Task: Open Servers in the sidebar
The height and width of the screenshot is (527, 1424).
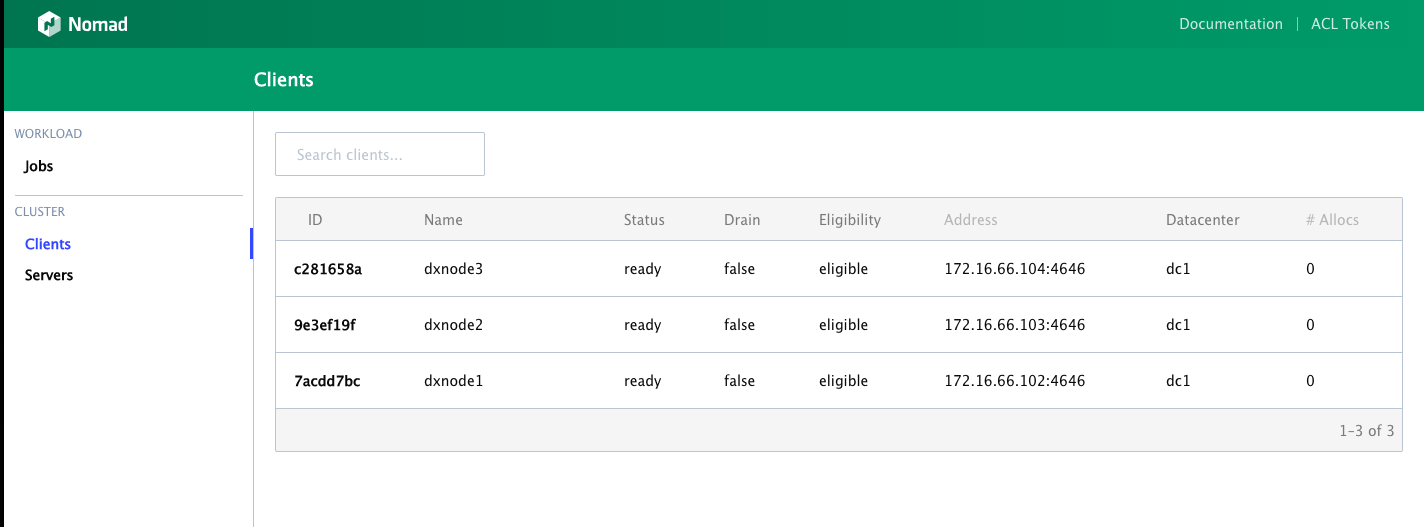Action: [x=49, y=275]
